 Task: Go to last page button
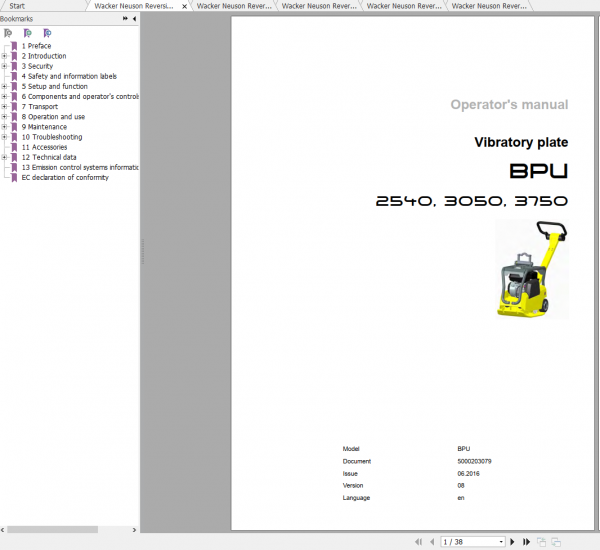pos(527,542)
